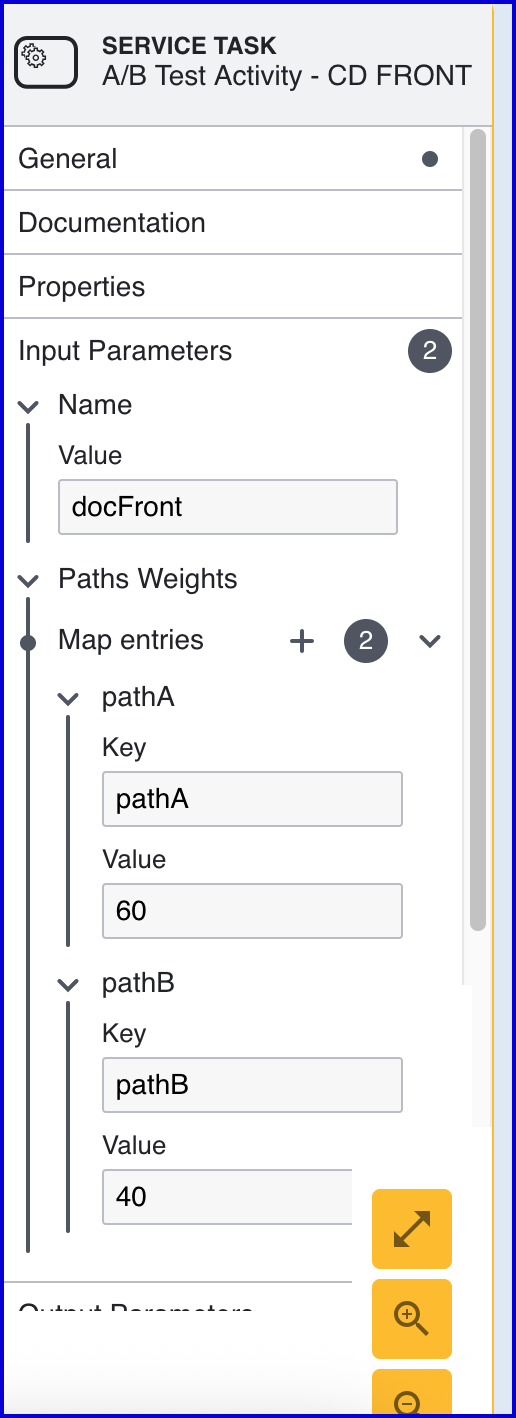
Task: Click the docFront value field
Action: [x=228, y=507]
